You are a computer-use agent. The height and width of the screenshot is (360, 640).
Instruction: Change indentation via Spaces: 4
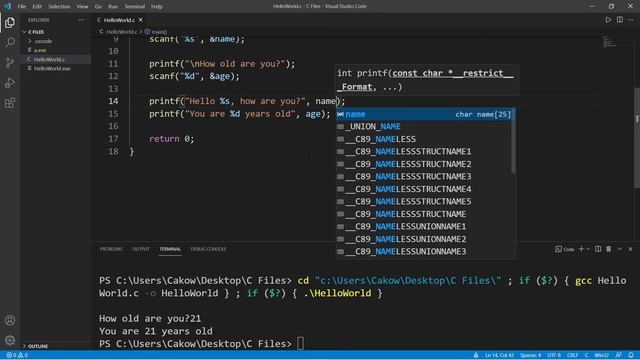tap(530, 355)
